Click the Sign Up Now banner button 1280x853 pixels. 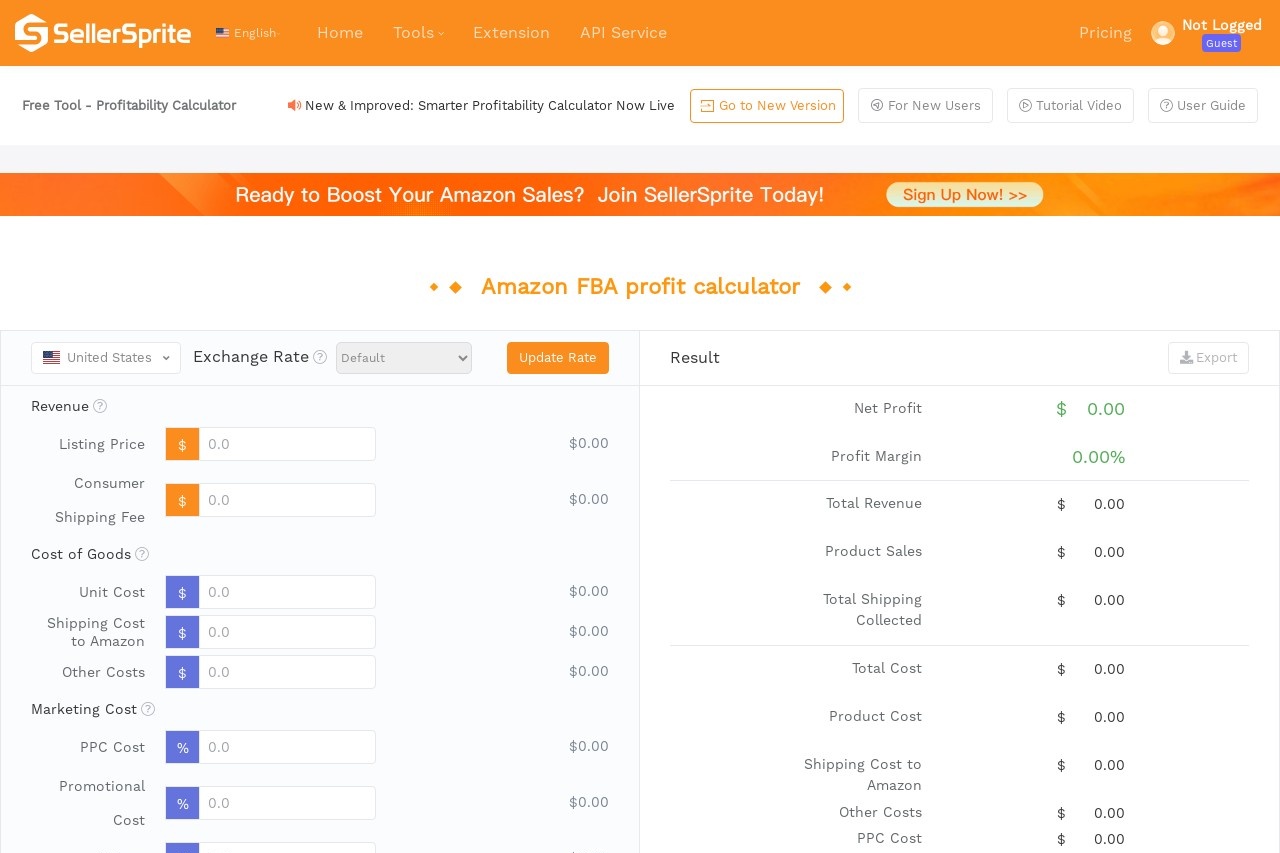point(964,195)
